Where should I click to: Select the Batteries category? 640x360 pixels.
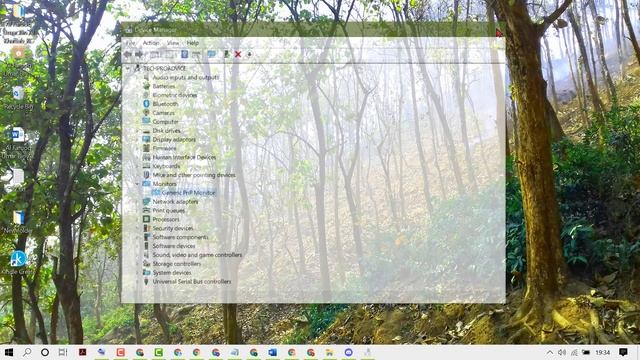[x=164, y=86]
